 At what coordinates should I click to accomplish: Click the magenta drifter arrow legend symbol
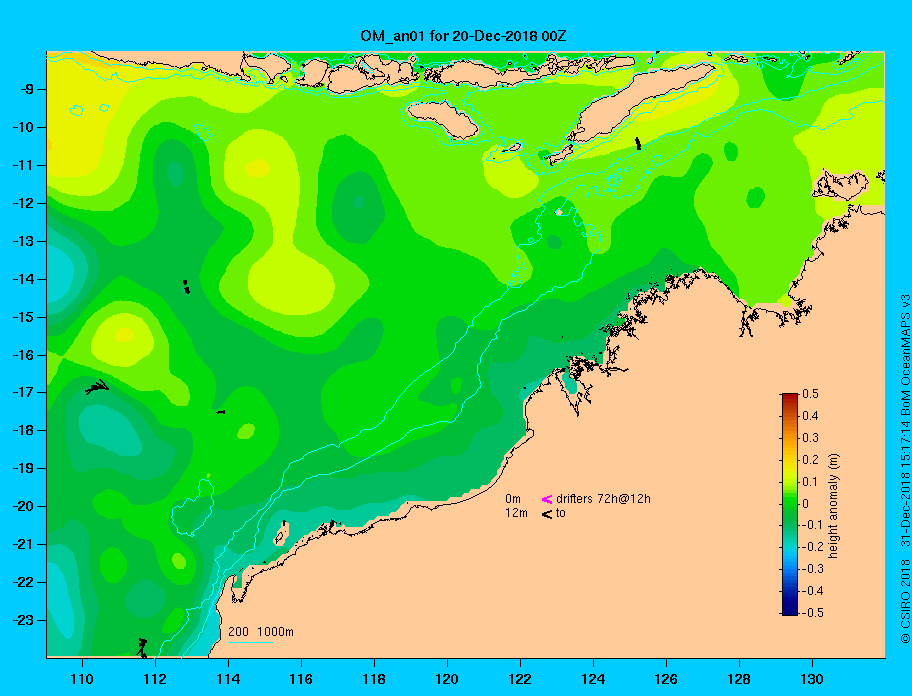pyautogui.click(x=547, y=499)
